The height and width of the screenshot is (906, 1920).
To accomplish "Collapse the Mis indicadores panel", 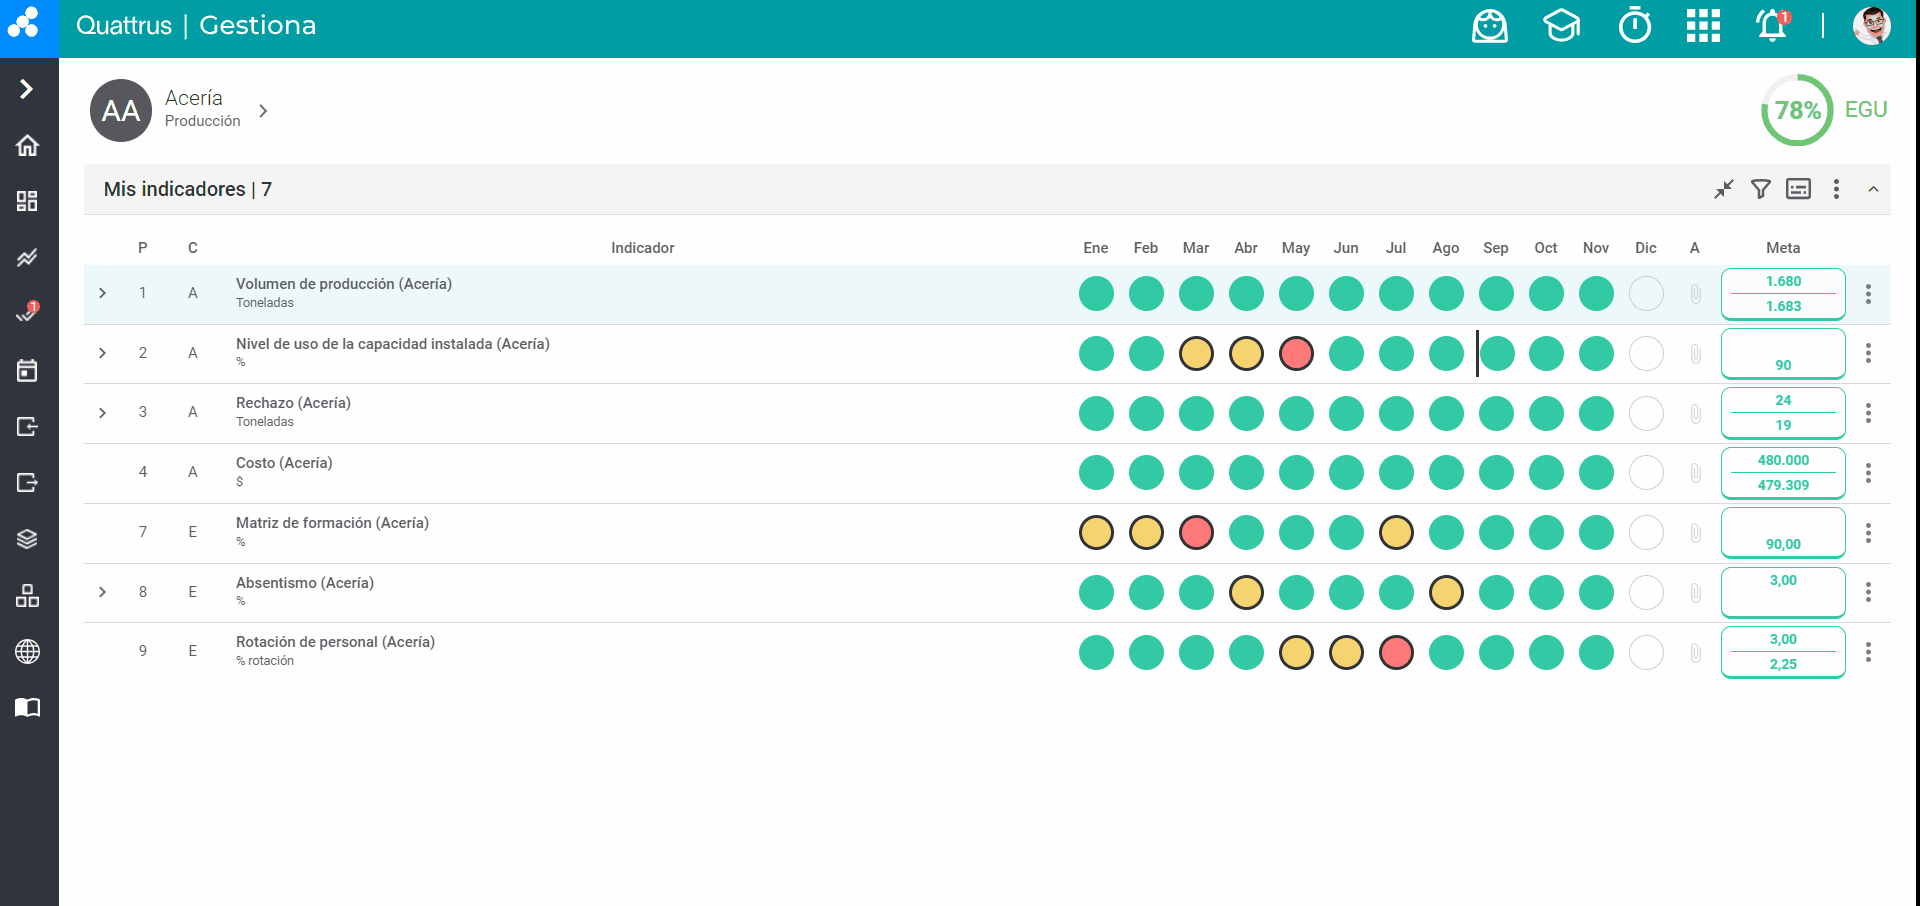I will coord(1873,189).
